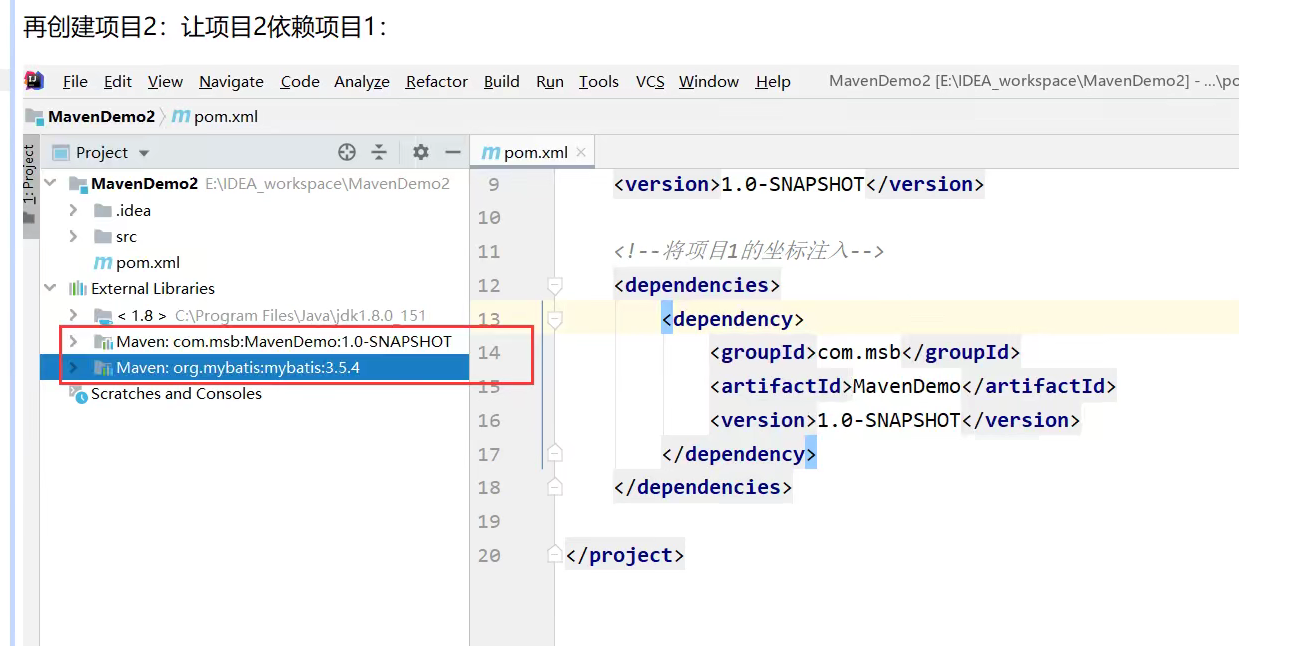The height and width of the screenshot is (646, 1304).
Task: Click fold marker beside closing project tag
Action: pyautogui.click(x=555, y=554)
